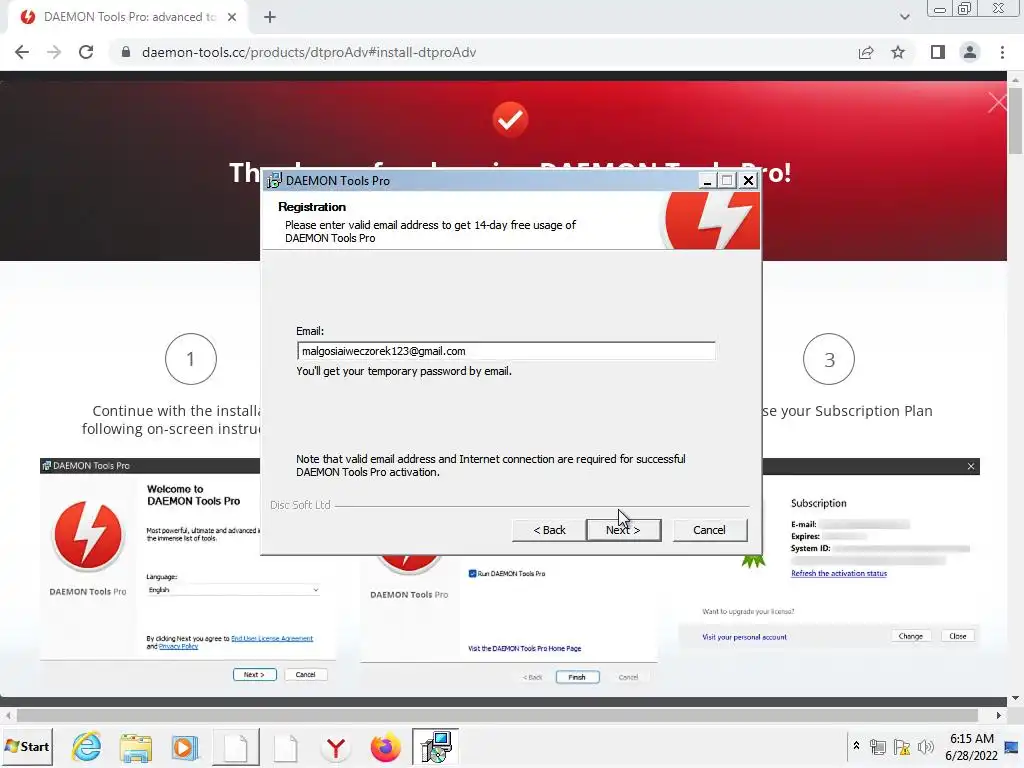Click the page vertical scrollbar
This screenshot has width=1024, height=768.
click(1015, 121)
